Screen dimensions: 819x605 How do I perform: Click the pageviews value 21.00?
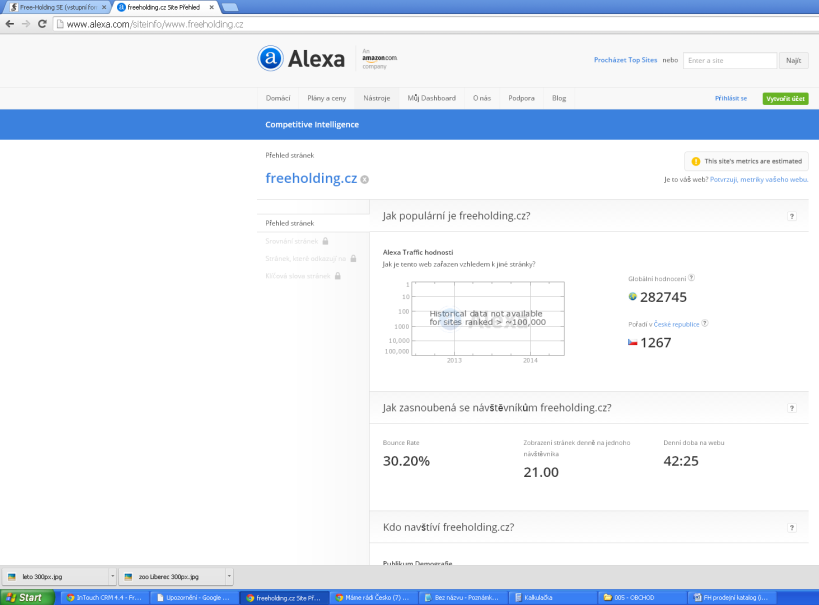click(541, 472)
